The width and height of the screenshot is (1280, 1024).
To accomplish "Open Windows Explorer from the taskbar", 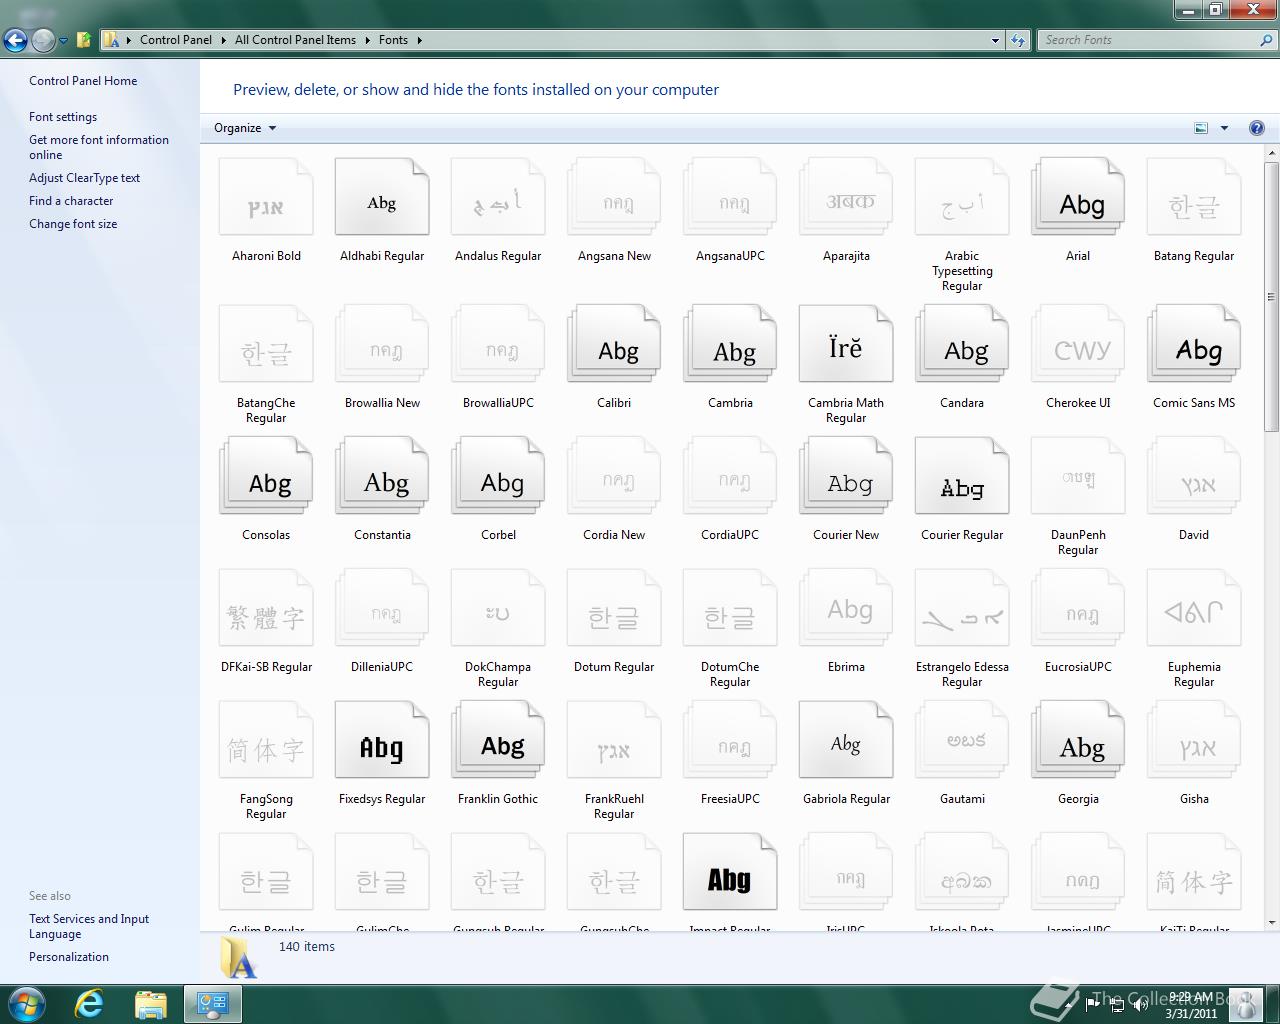I will tap(150, 1004).
